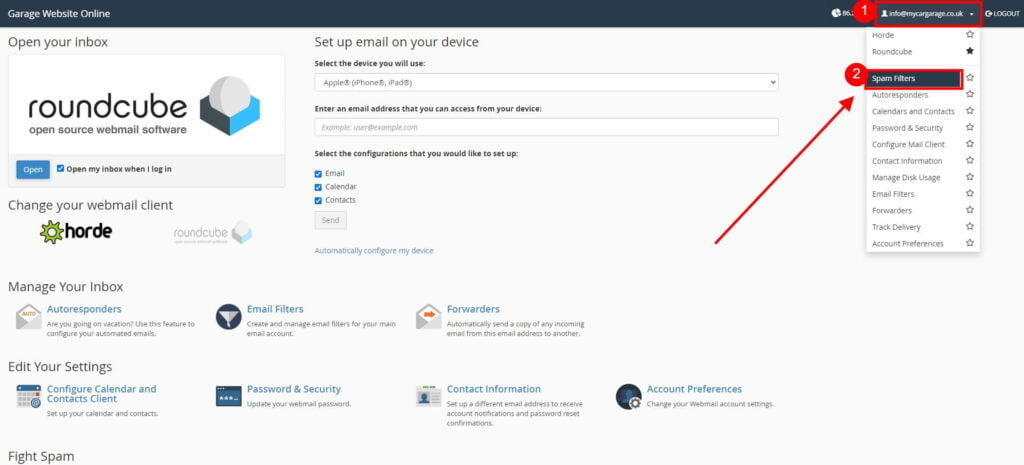Image resolution: width=1024 pixels, height=465 pixels.
Task: Click the large roundcube inbox logo
Action: click(x=144, y=106)
